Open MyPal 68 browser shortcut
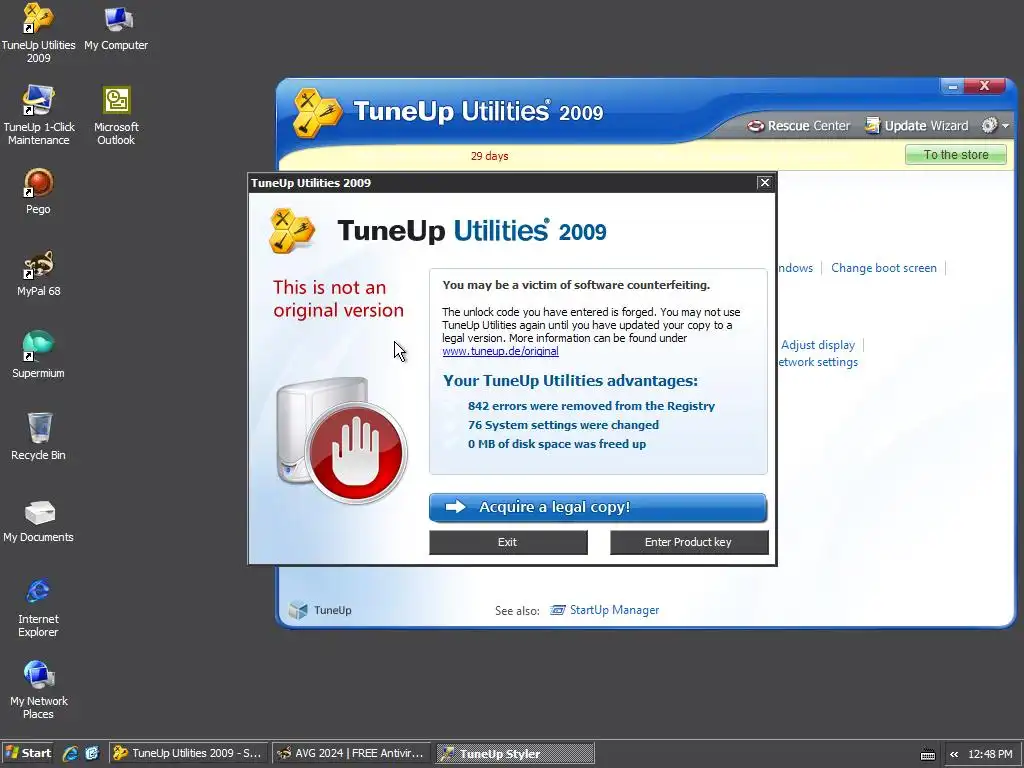The width and height of the screenshot is (1024, 768). (39, 273)
